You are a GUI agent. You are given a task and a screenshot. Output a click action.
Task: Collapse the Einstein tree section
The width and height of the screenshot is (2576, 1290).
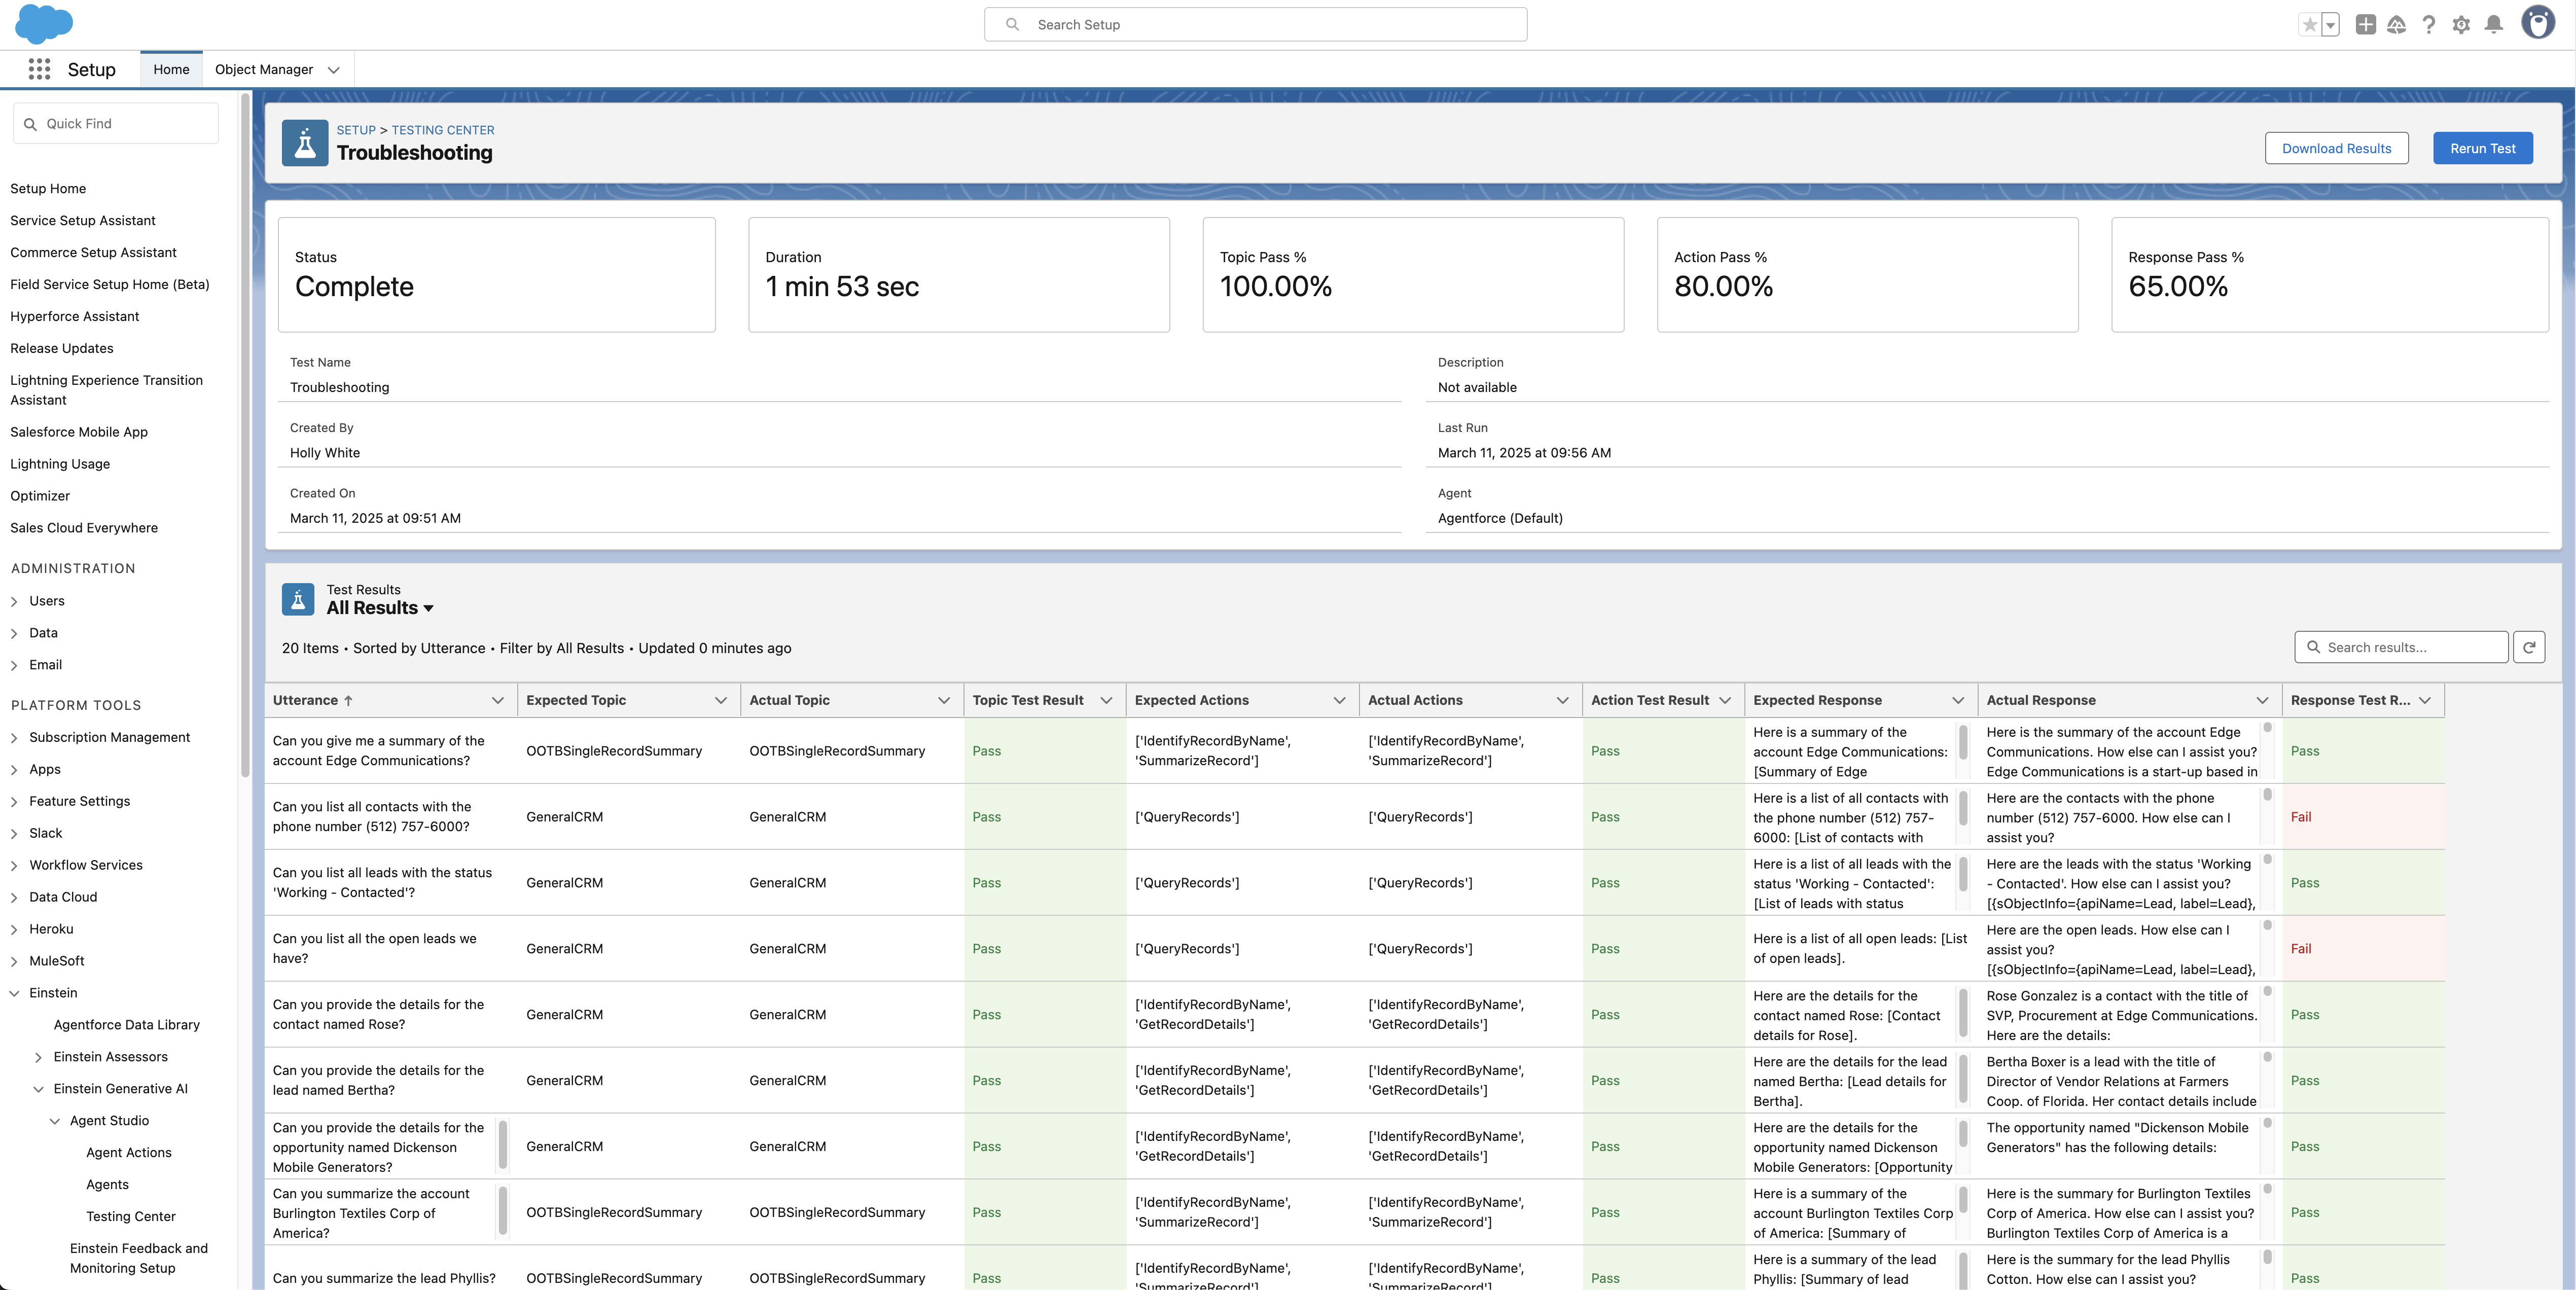click(15, 993)
